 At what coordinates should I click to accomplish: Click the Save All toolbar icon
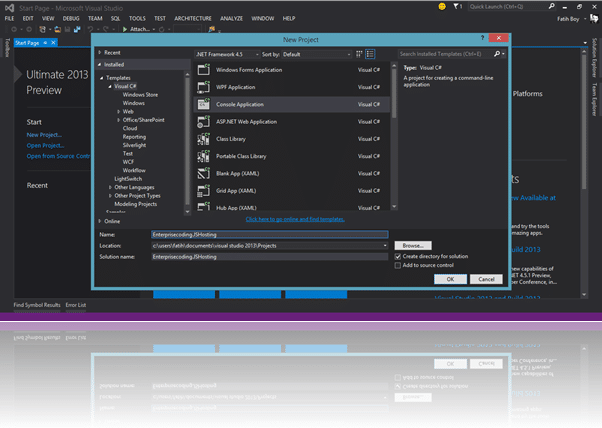pyautogui.click(x=77, y=29)
